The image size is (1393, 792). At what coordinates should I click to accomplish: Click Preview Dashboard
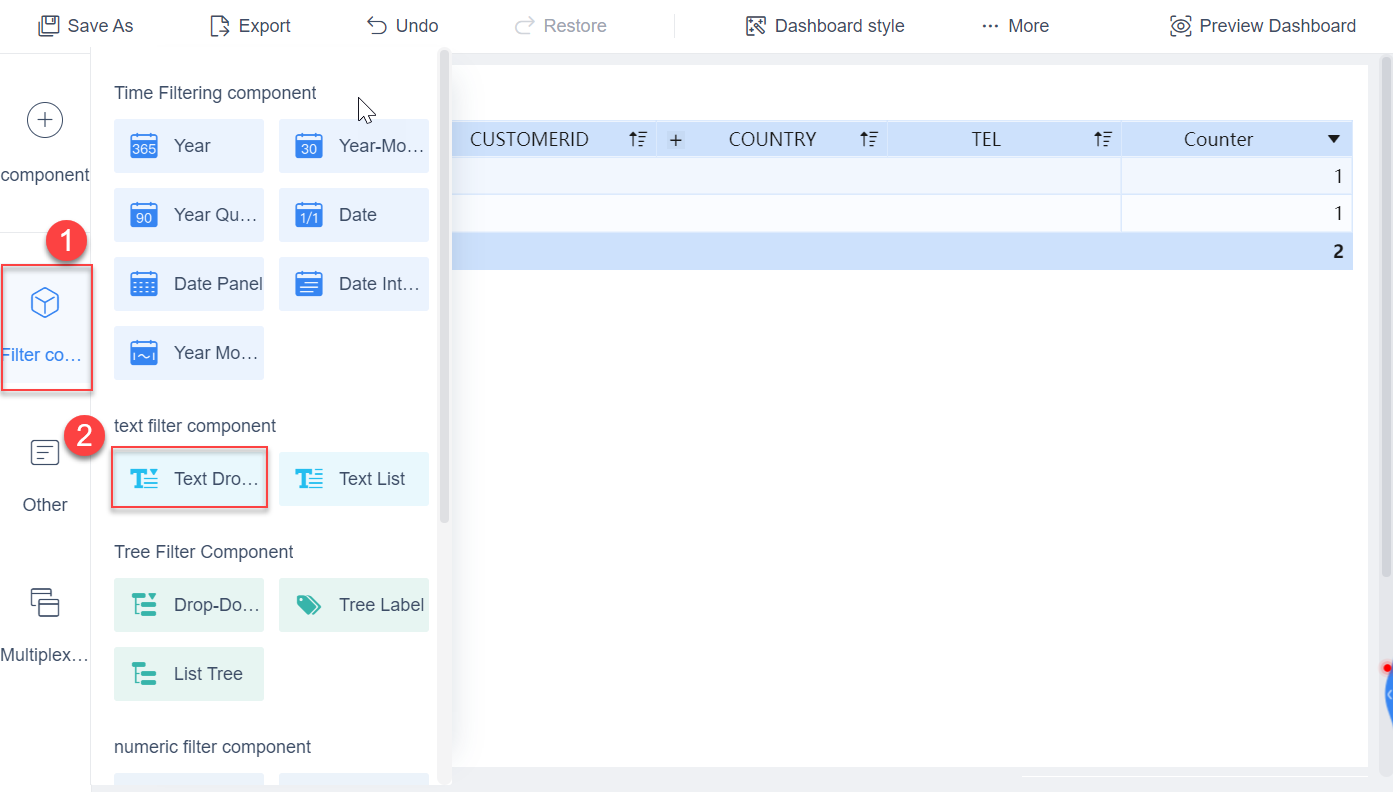tap(1263, 26)
